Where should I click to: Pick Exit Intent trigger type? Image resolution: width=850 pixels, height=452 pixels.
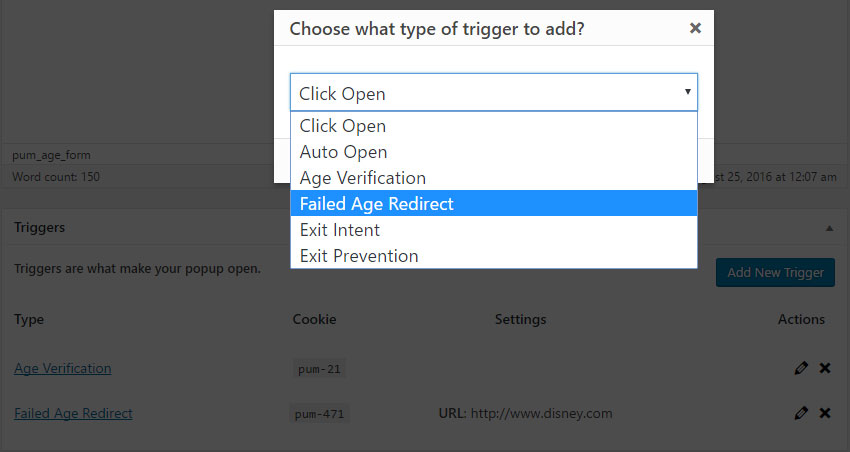pyautogui.click(x=494, y=229)
